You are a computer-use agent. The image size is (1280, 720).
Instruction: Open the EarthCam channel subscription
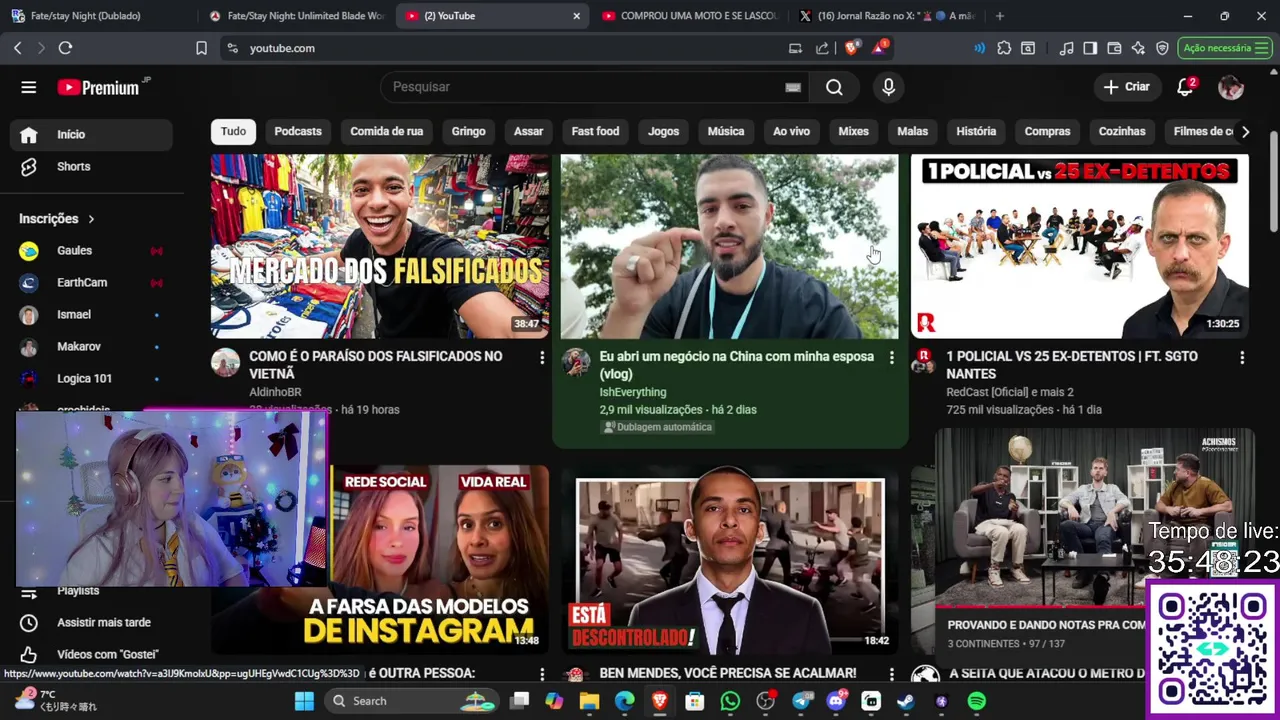[91, 283]
